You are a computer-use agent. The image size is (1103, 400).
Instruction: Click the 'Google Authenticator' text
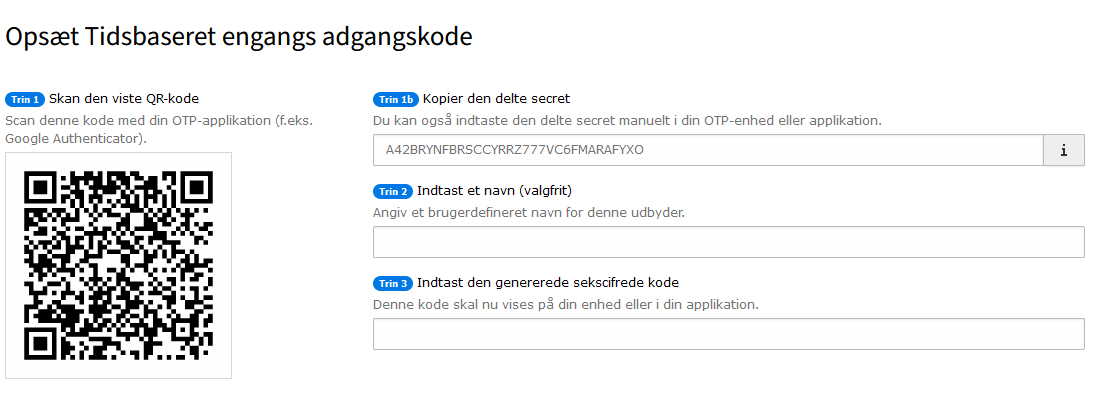coord(74,138)
